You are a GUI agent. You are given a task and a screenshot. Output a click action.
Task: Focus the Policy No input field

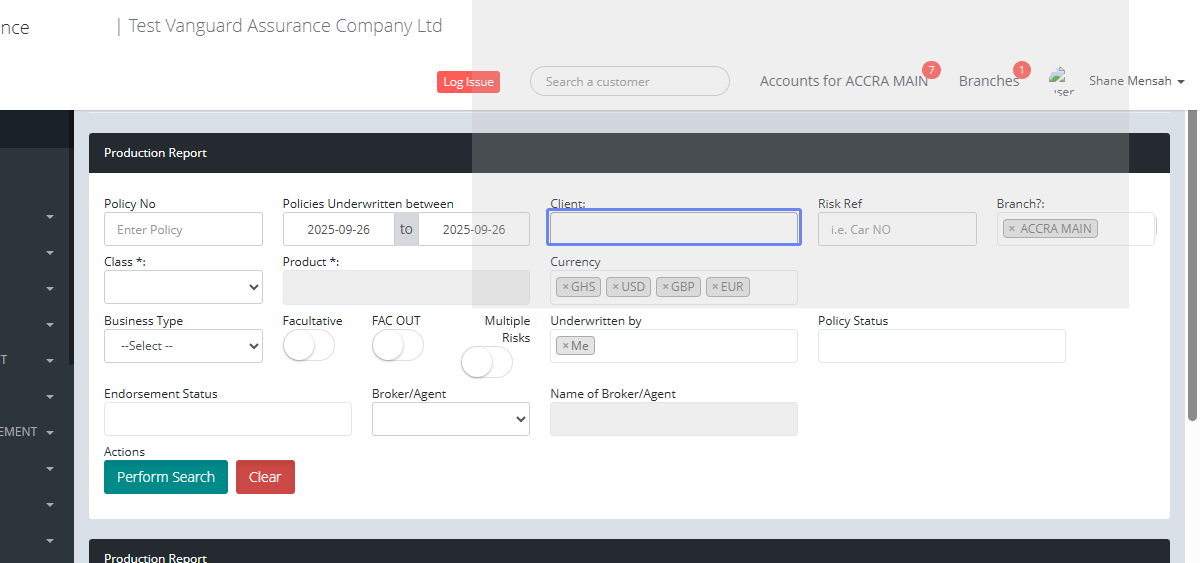click(x=183, y=229)
